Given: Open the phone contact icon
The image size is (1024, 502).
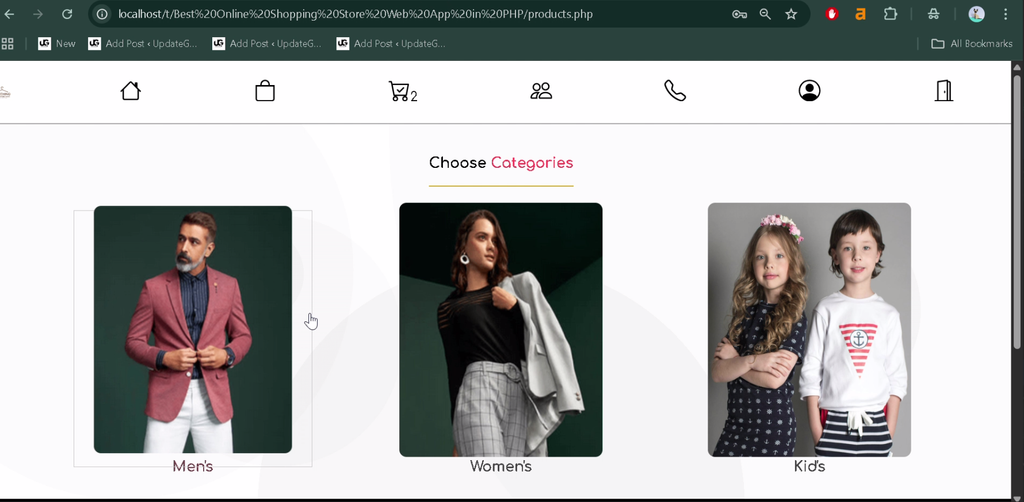Looking at the screenshot, I should 675,91.
